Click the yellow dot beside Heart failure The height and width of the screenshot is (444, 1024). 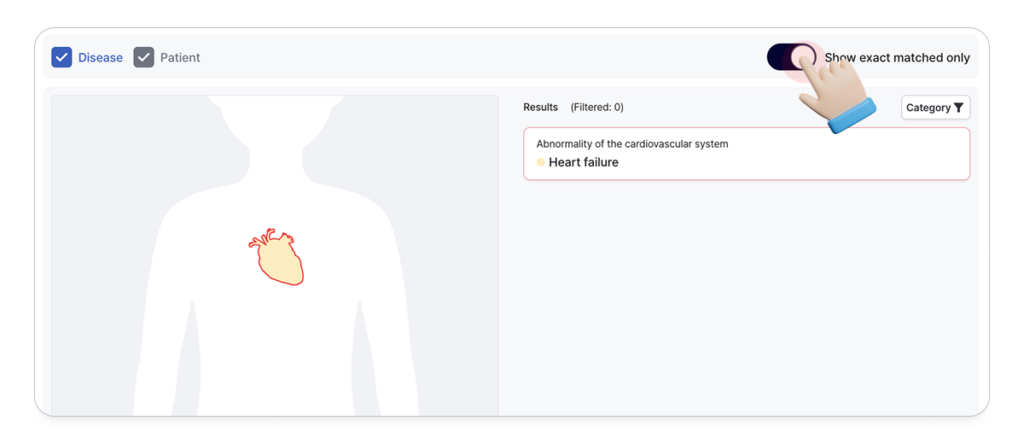point(541,162)
